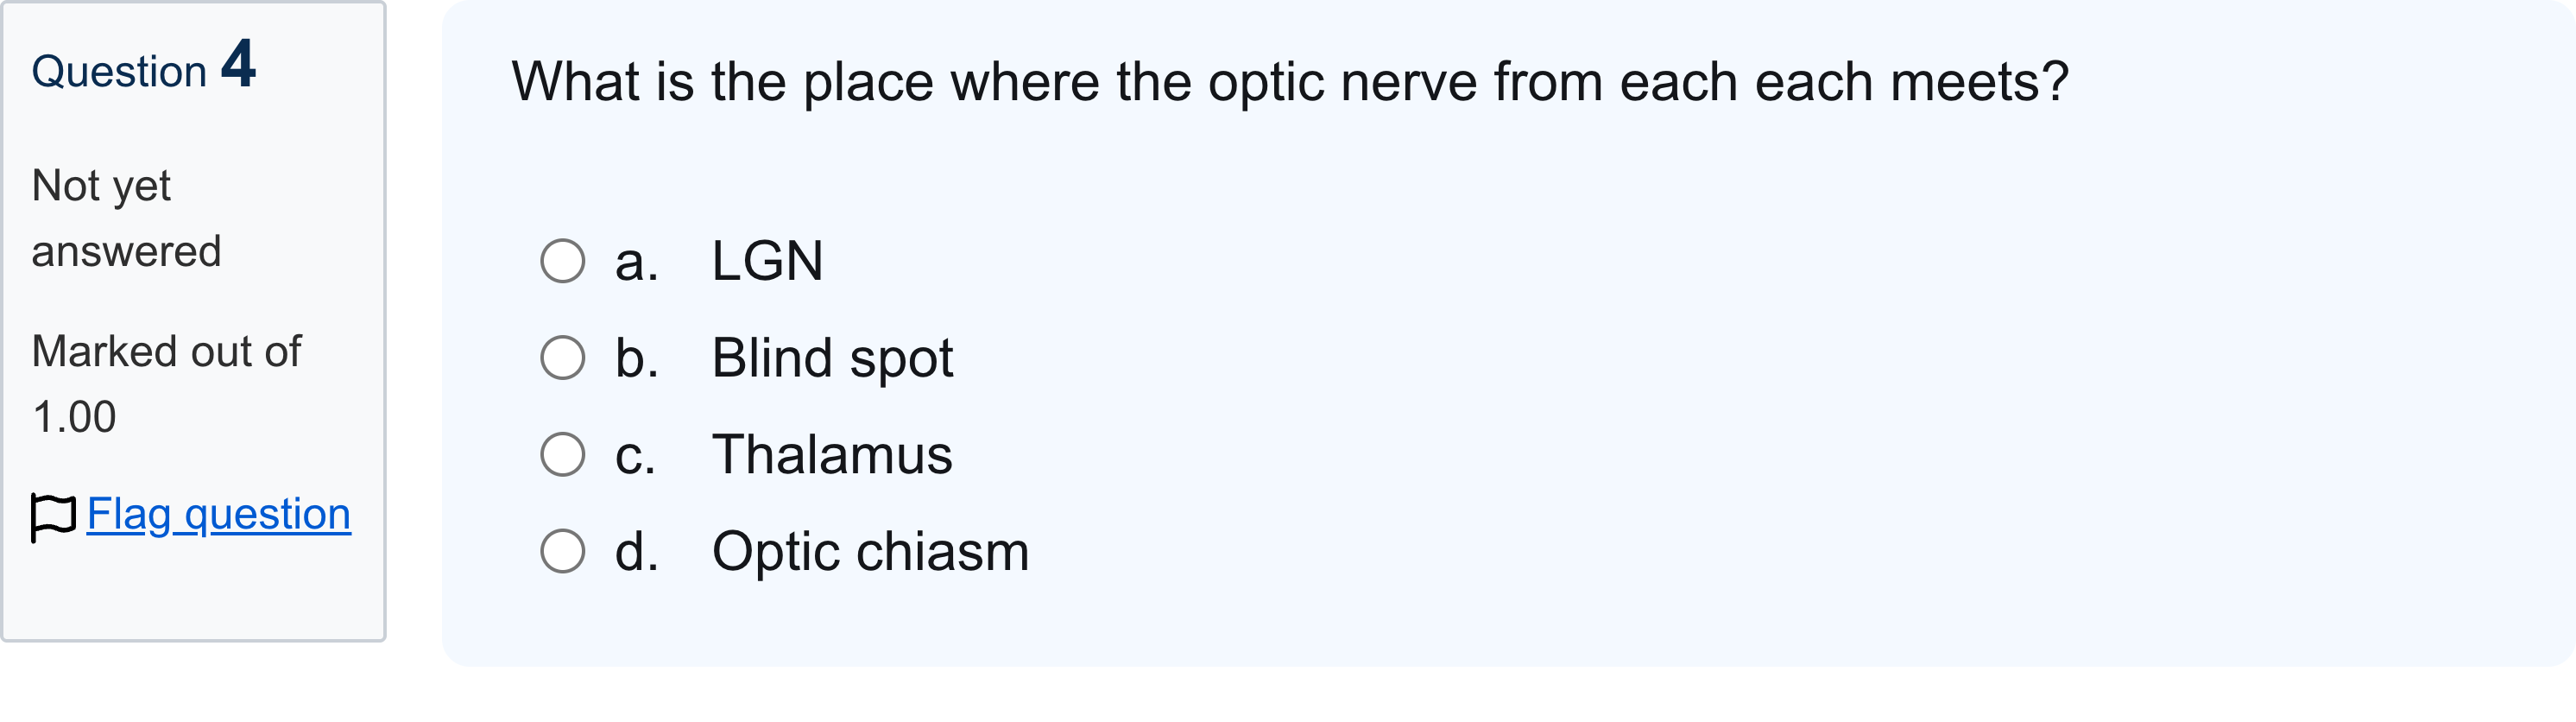Viewport: 2576px width, 722px height.
Task: Select radio button for option d
Action: pyautogui.click(x=562, y=552)
